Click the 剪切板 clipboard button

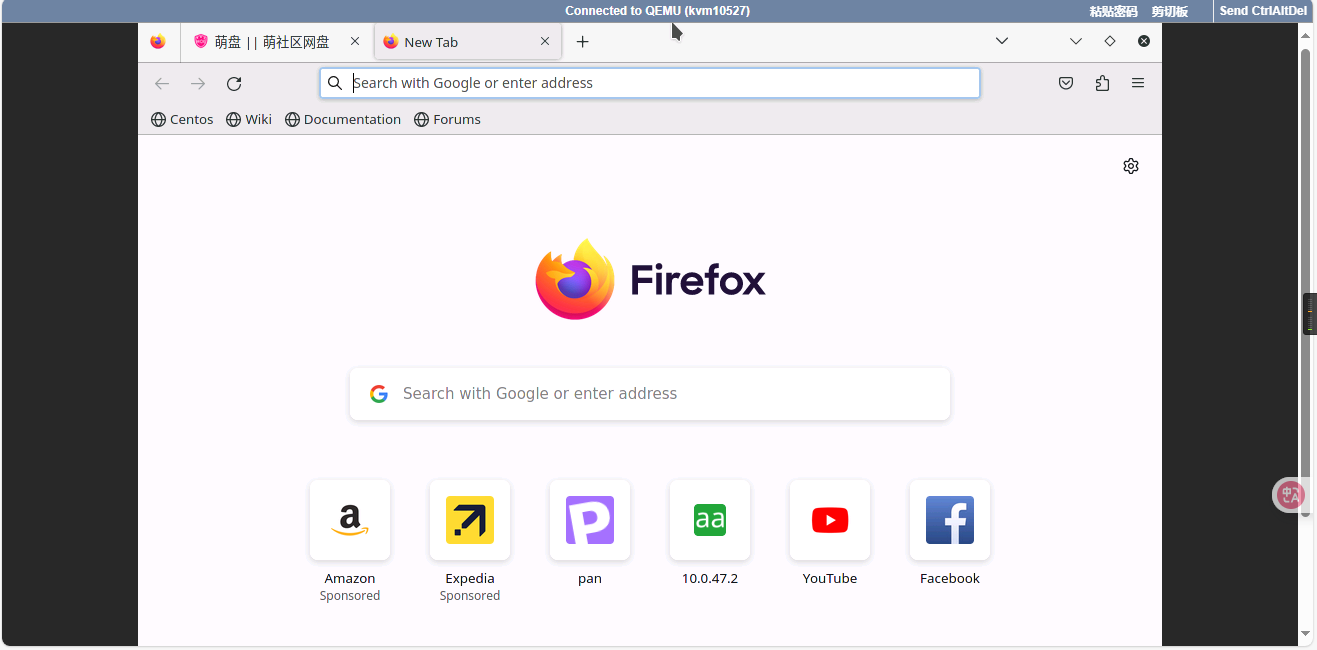click(x=1170, y=11)
